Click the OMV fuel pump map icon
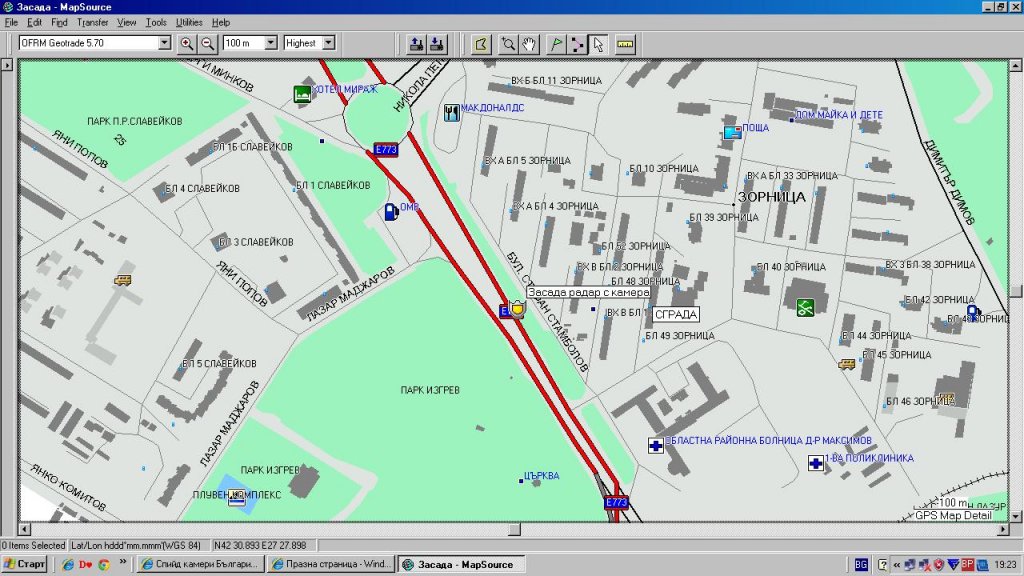The height and width of the screenshot is (576, 1024). pos(391,212)
